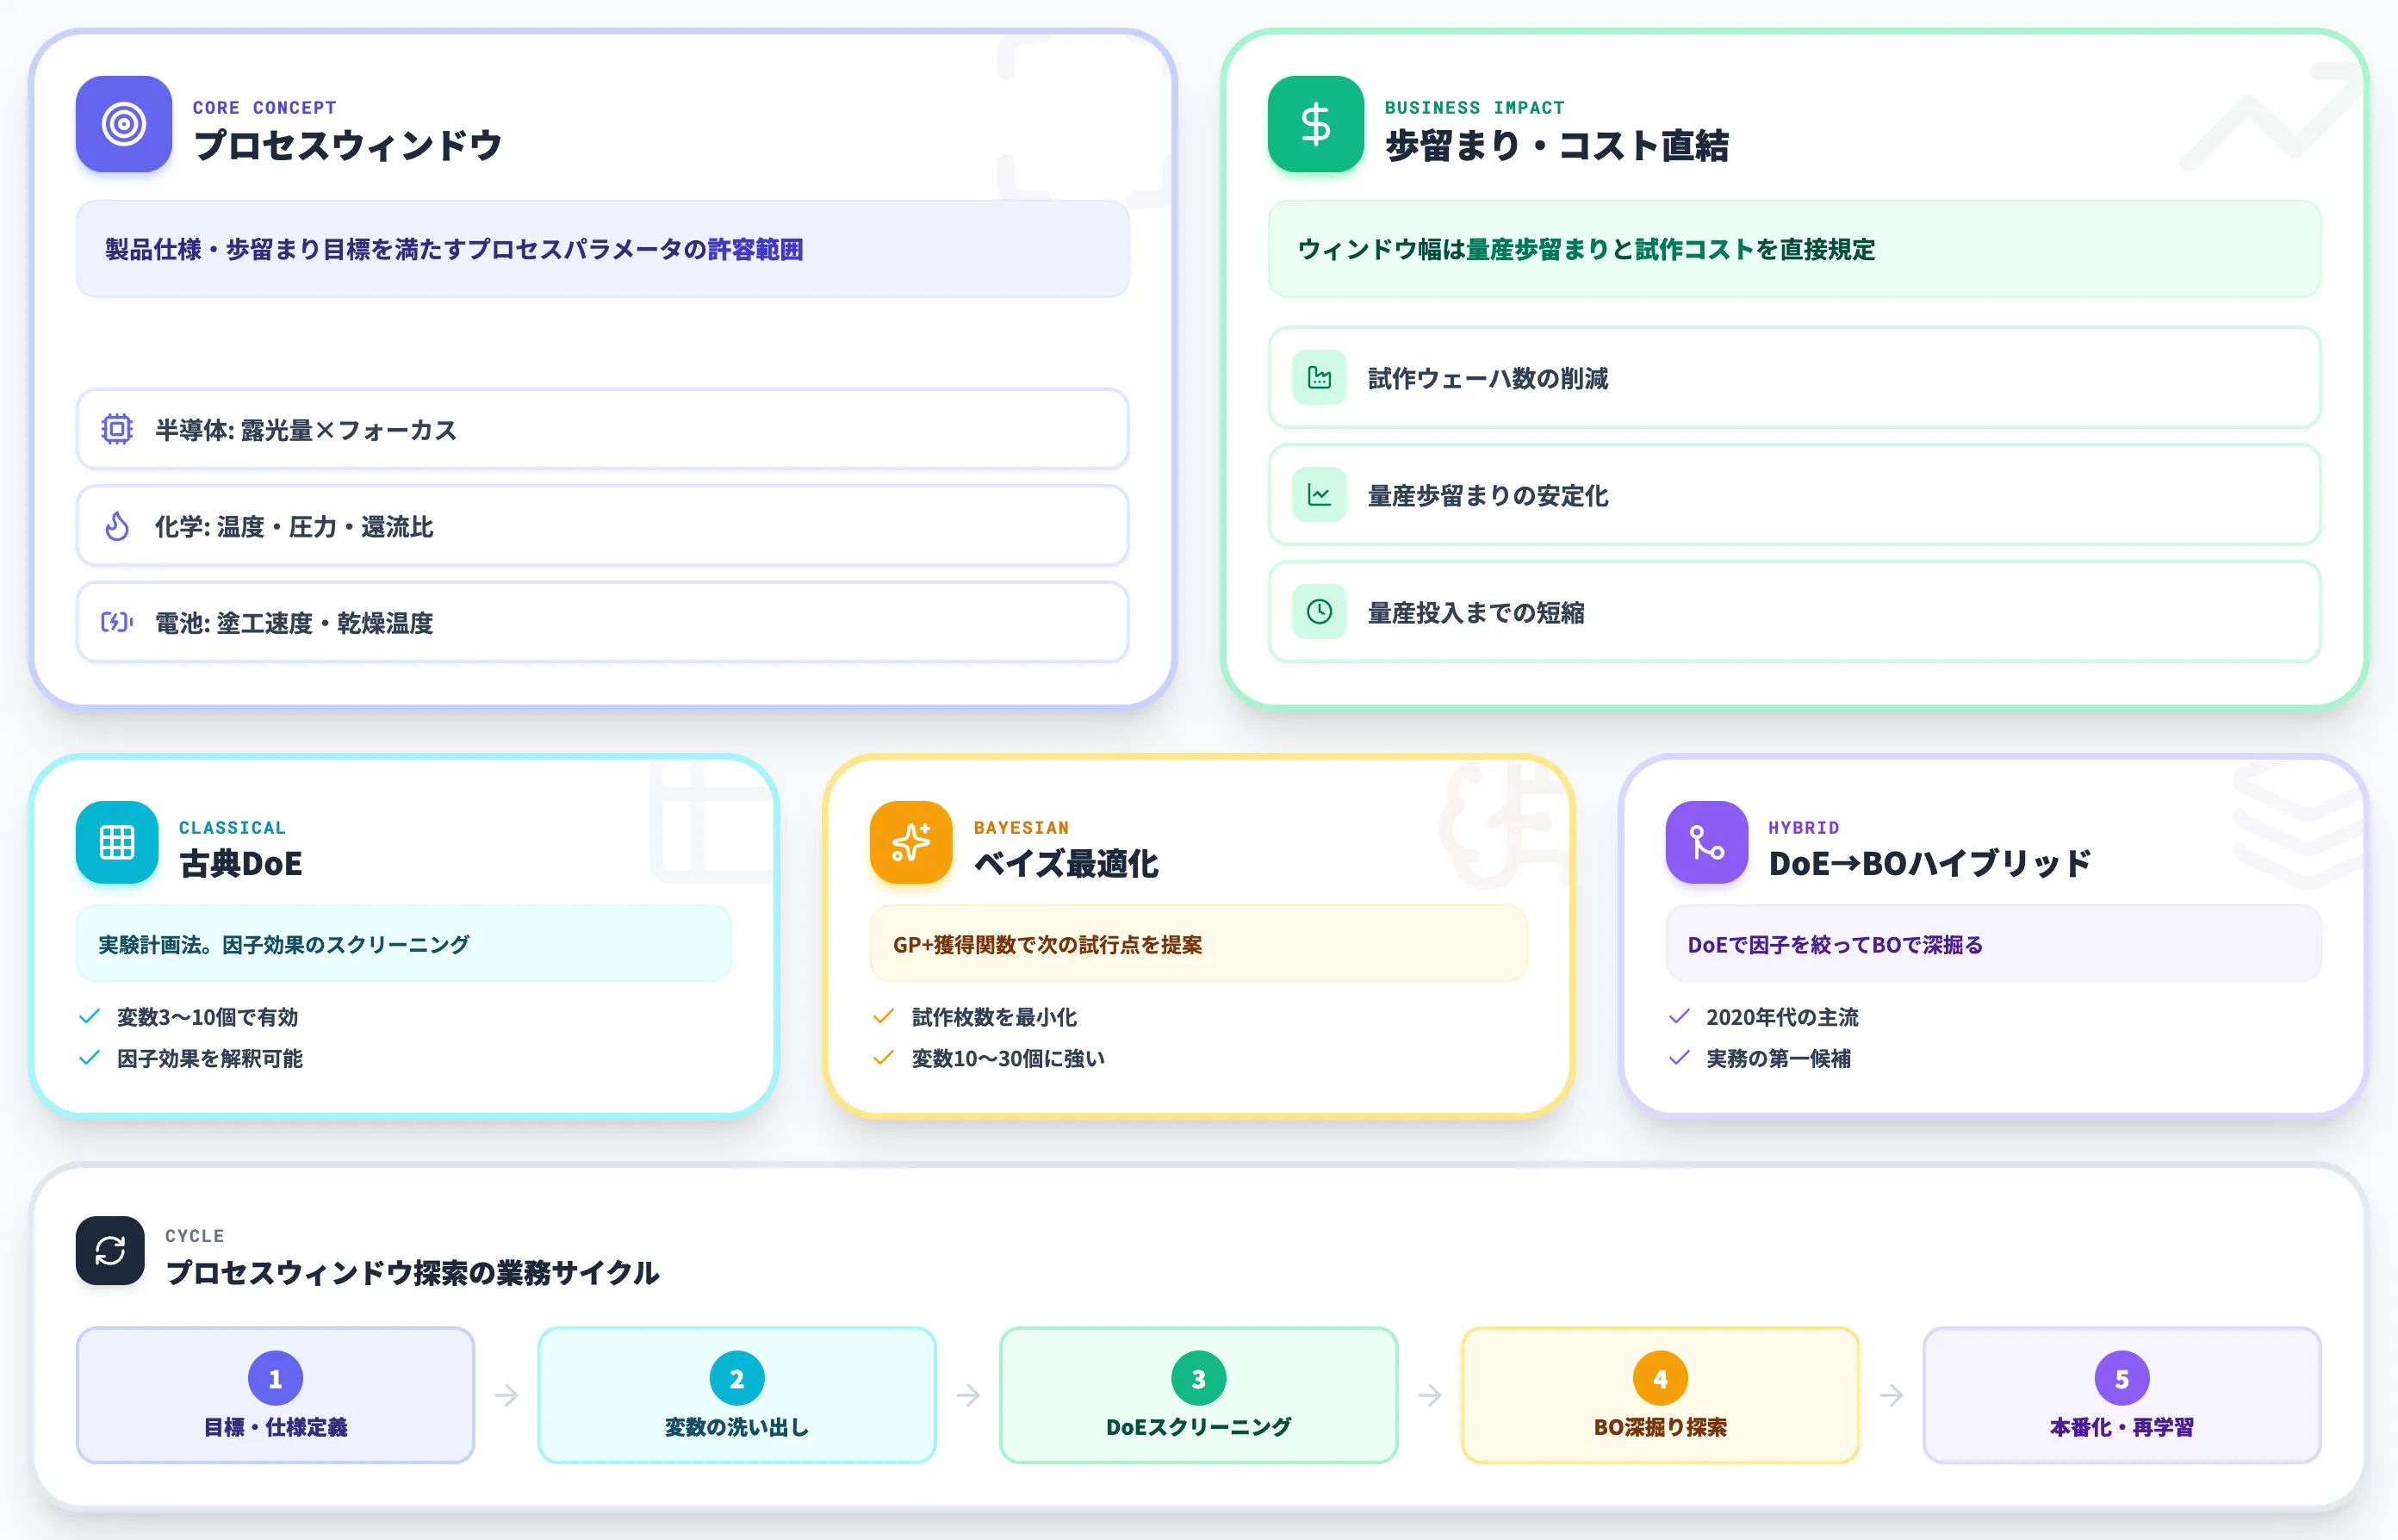The width and height of the screenshot is (2398, 1540).
Task: Click the 実験計画法。因子効果のスクリーニング box
Action: pos(404,944)
